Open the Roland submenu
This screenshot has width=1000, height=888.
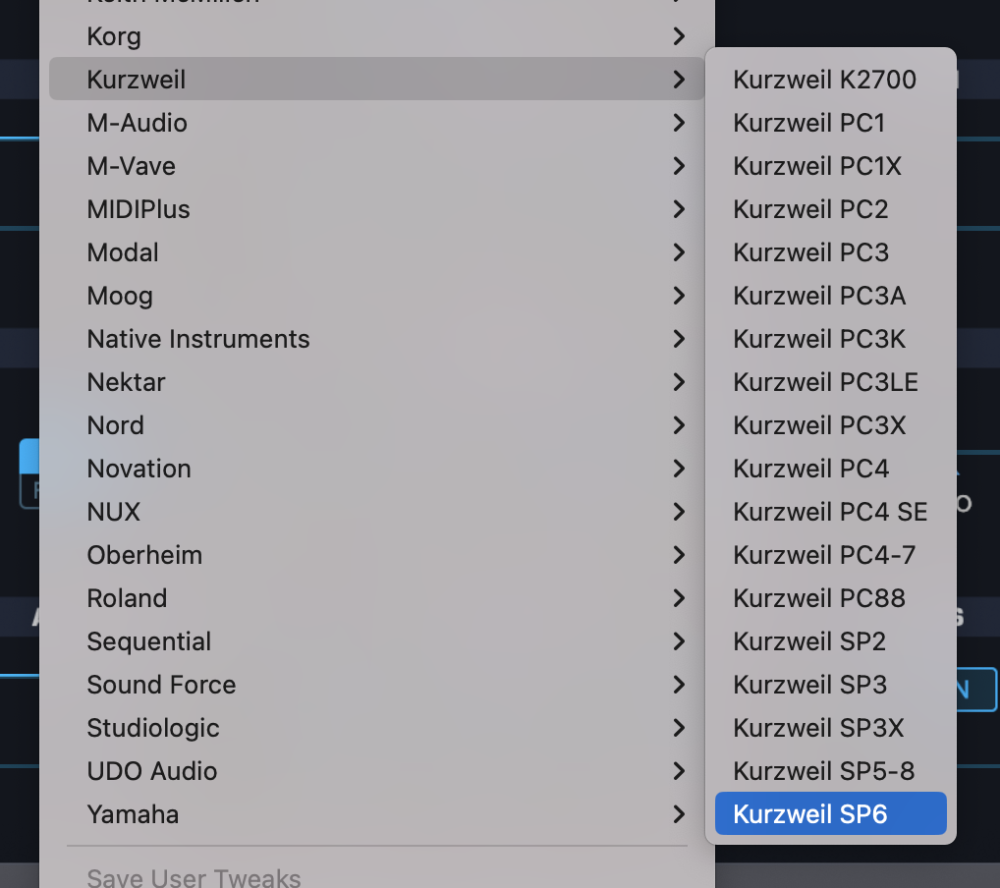(x=127, y=598)
